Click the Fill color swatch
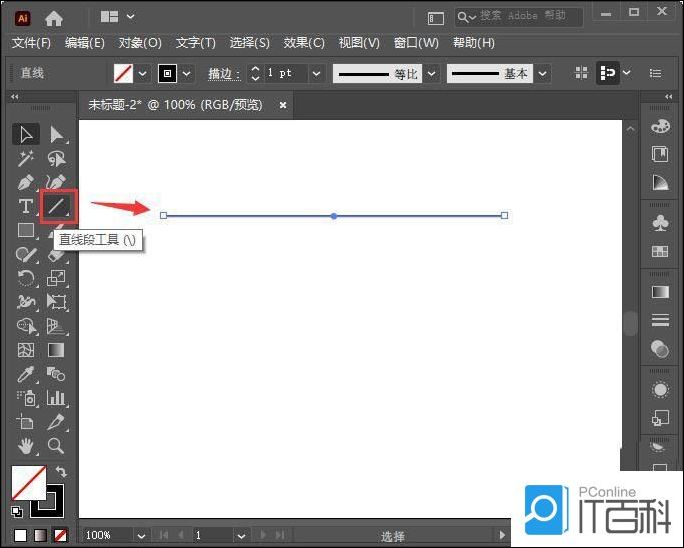This screenshot has height=548, width=684. click(x=28, y=483)
